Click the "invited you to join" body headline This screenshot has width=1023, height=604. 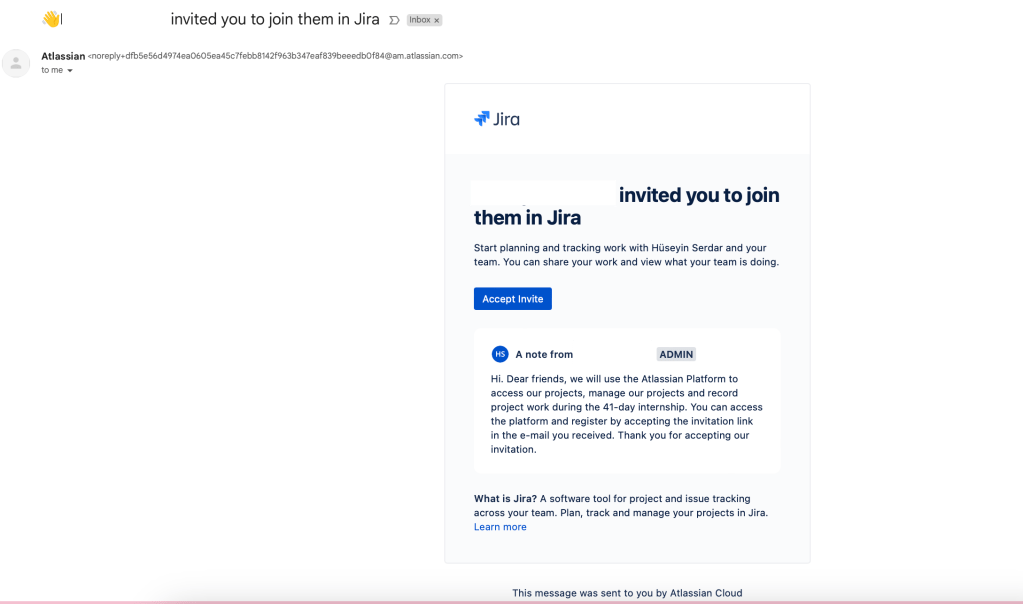click(x=698, y=195)
